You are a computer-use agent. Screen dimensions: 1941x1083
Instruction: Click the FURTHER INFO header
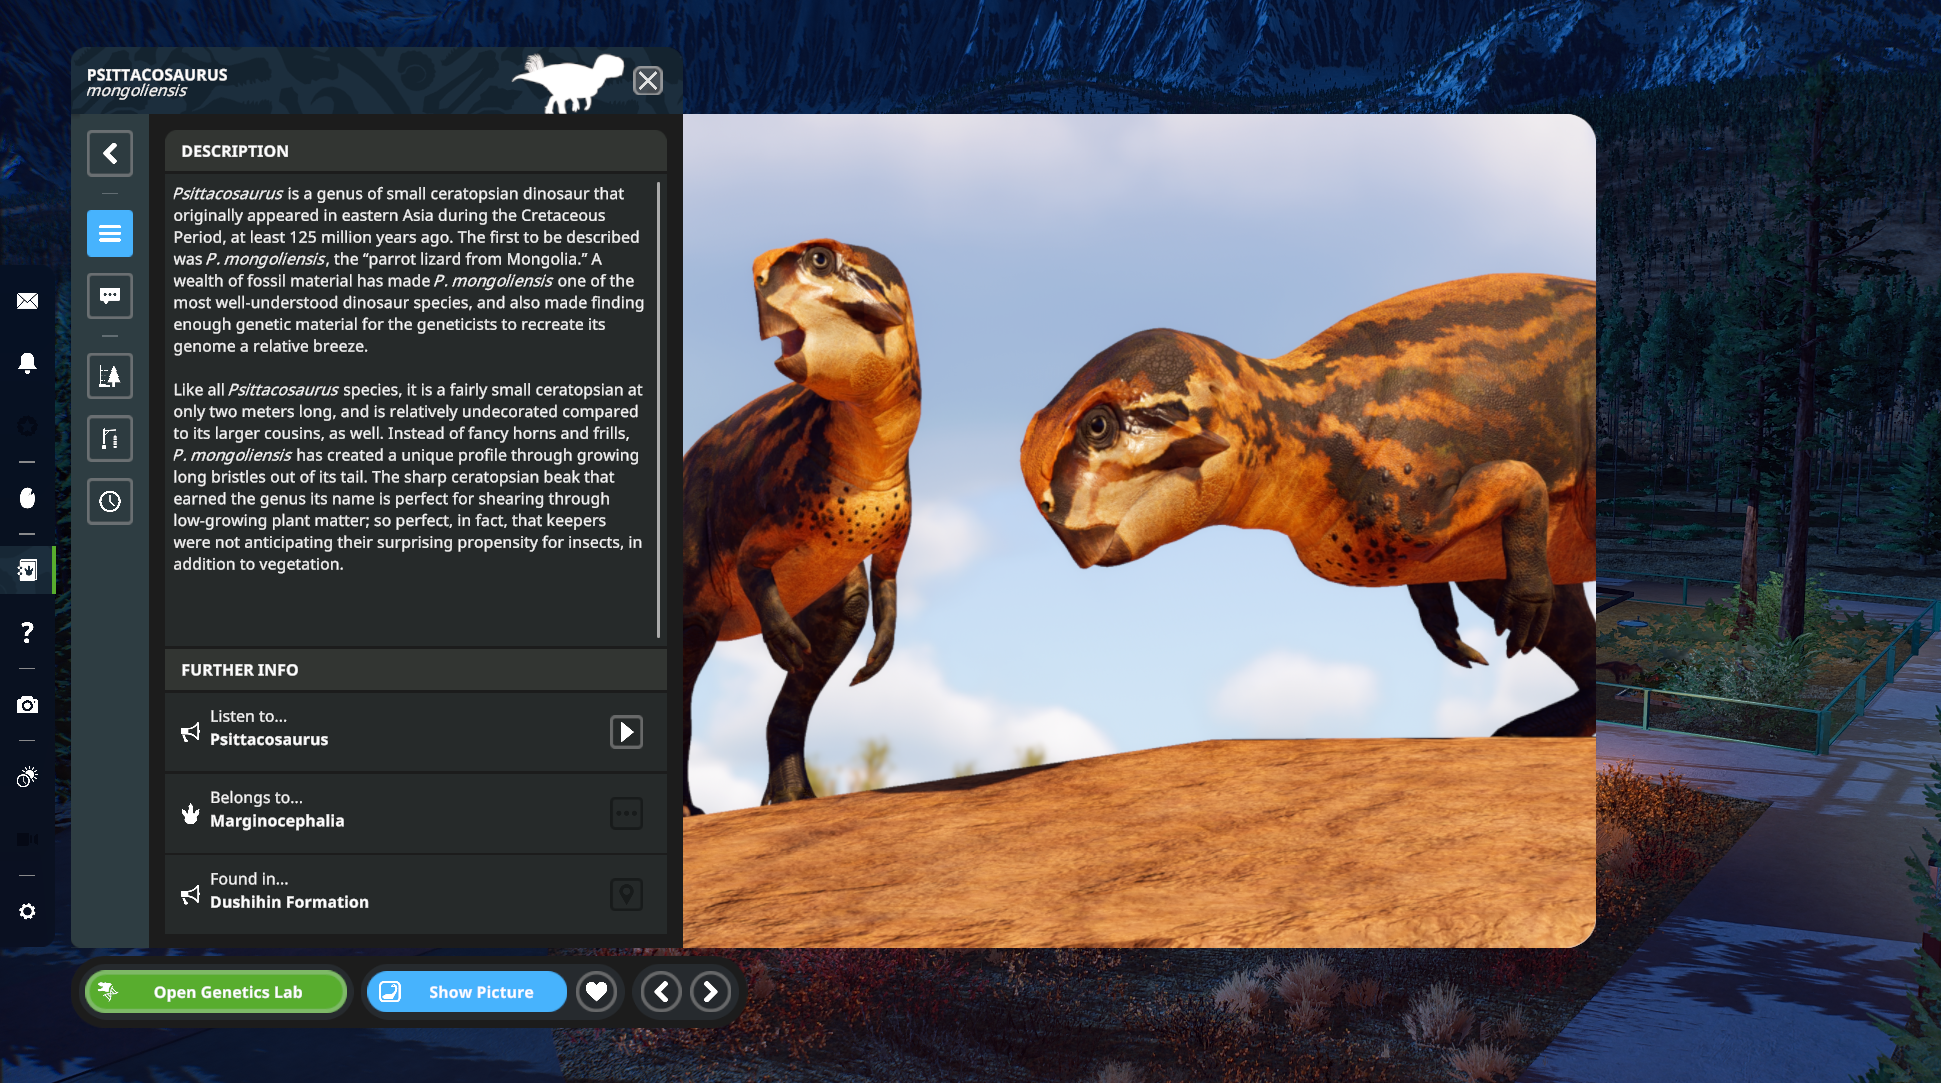tap(416, 670)
